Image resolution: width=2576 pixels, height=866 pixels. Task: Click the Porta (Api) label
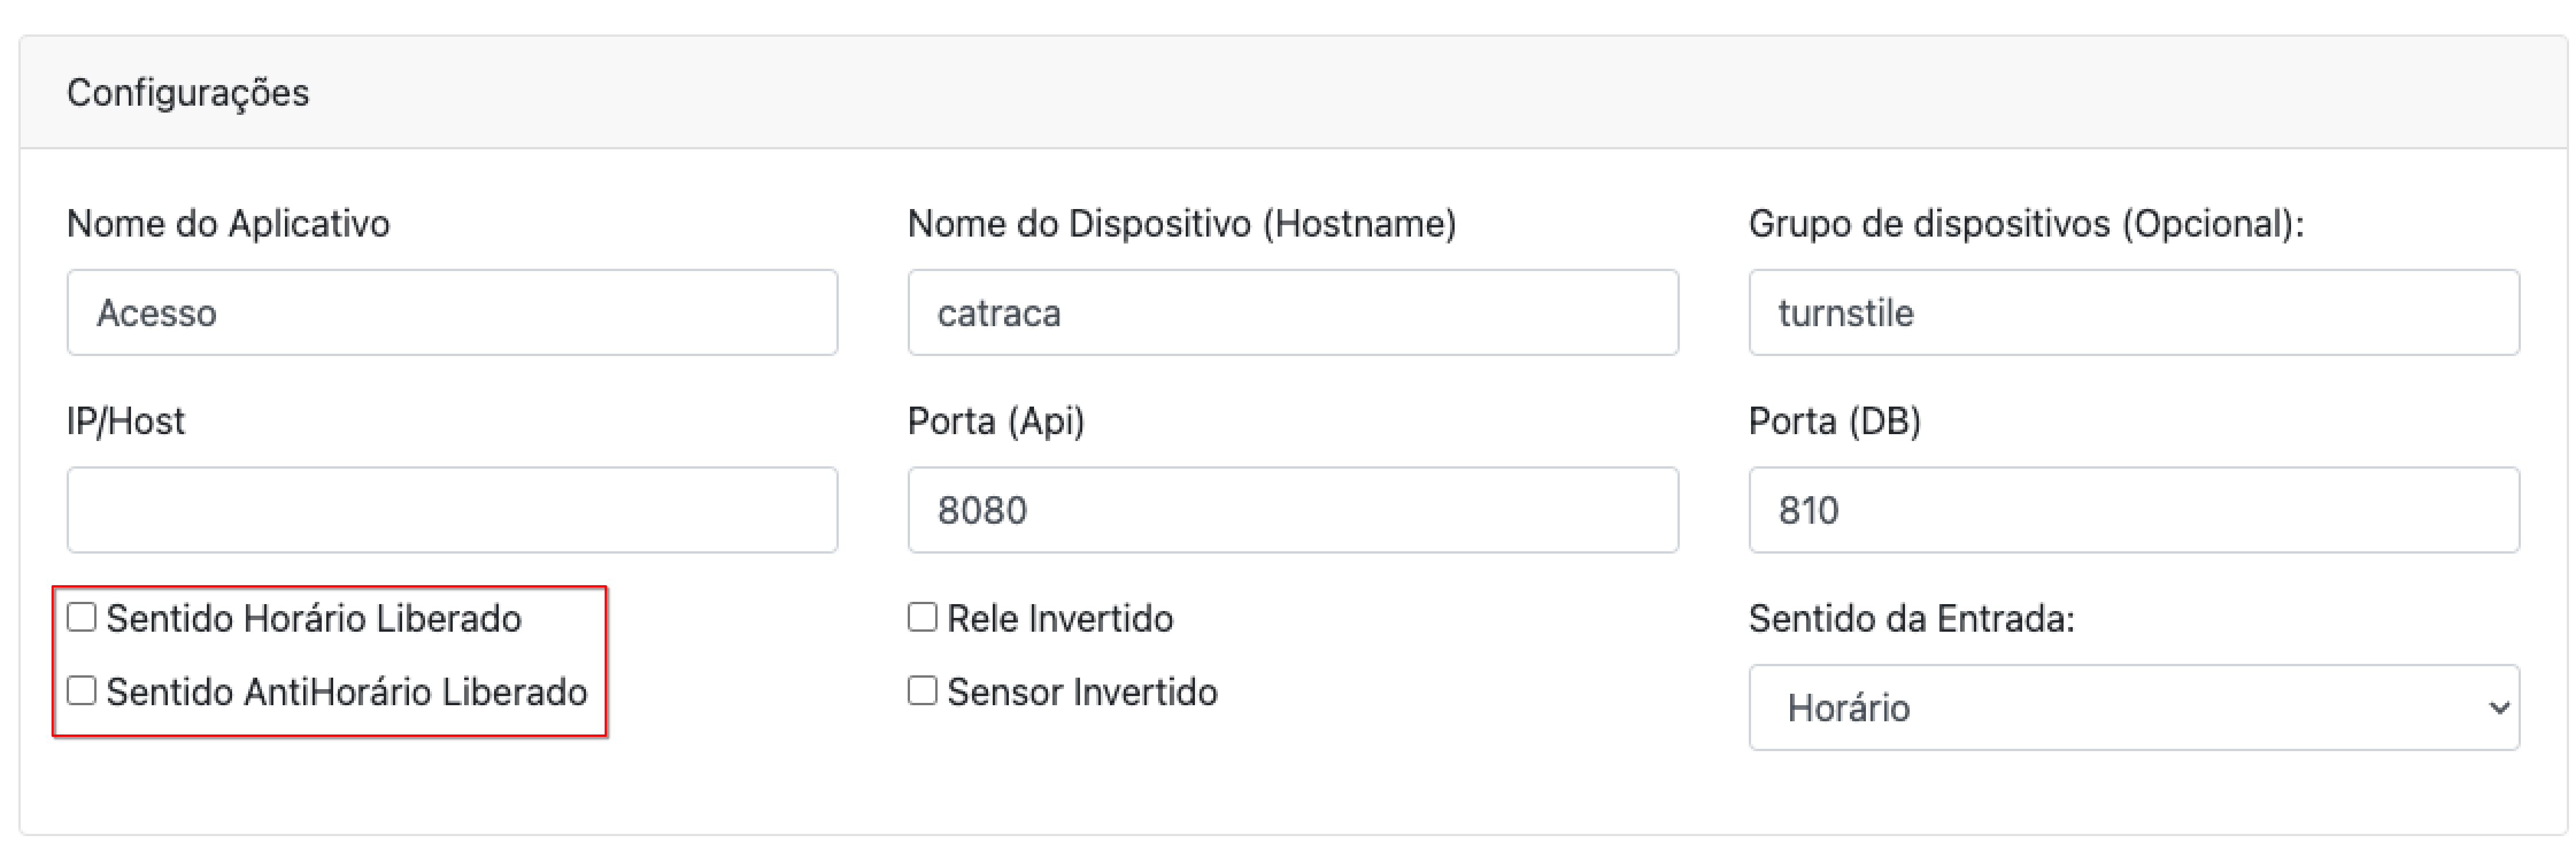click(996, 421)
